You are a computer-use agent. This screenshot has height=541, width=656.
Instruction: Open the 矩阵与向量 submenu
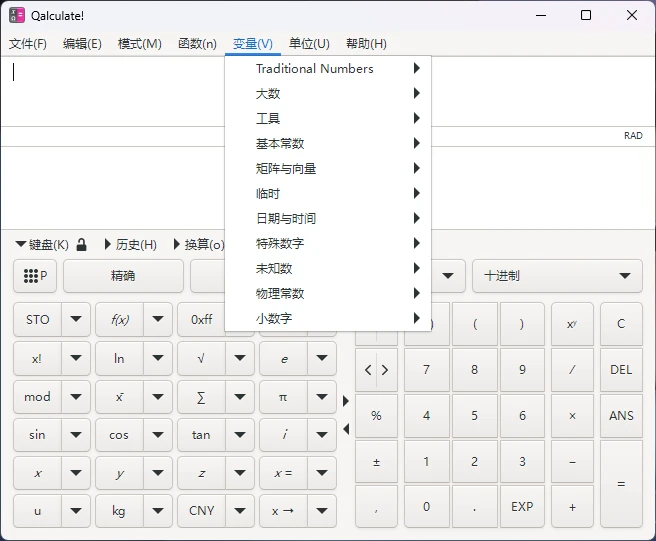tap(328, 168)
